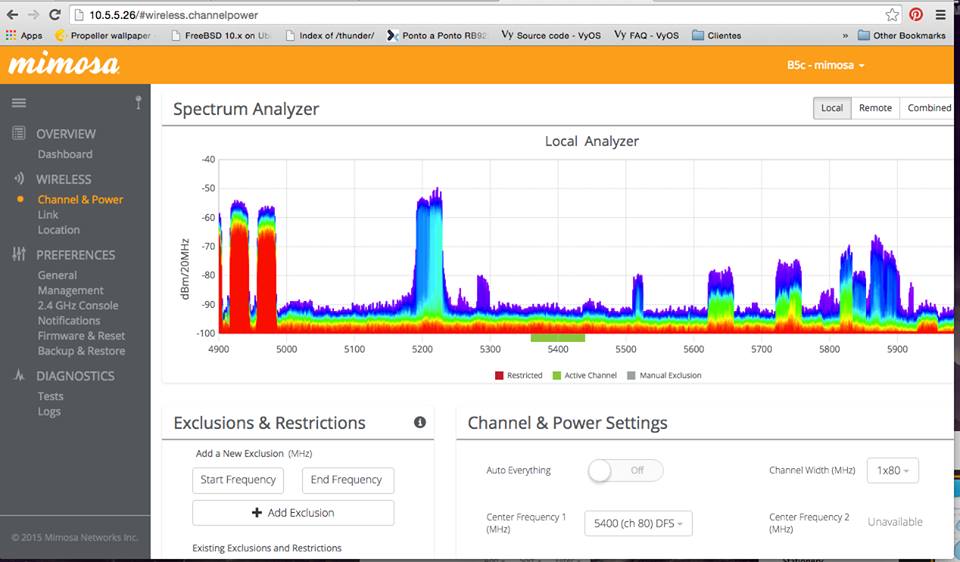960x562 pixels.
Task: Click the Overview section icon
Action: [x=19, y=133]
